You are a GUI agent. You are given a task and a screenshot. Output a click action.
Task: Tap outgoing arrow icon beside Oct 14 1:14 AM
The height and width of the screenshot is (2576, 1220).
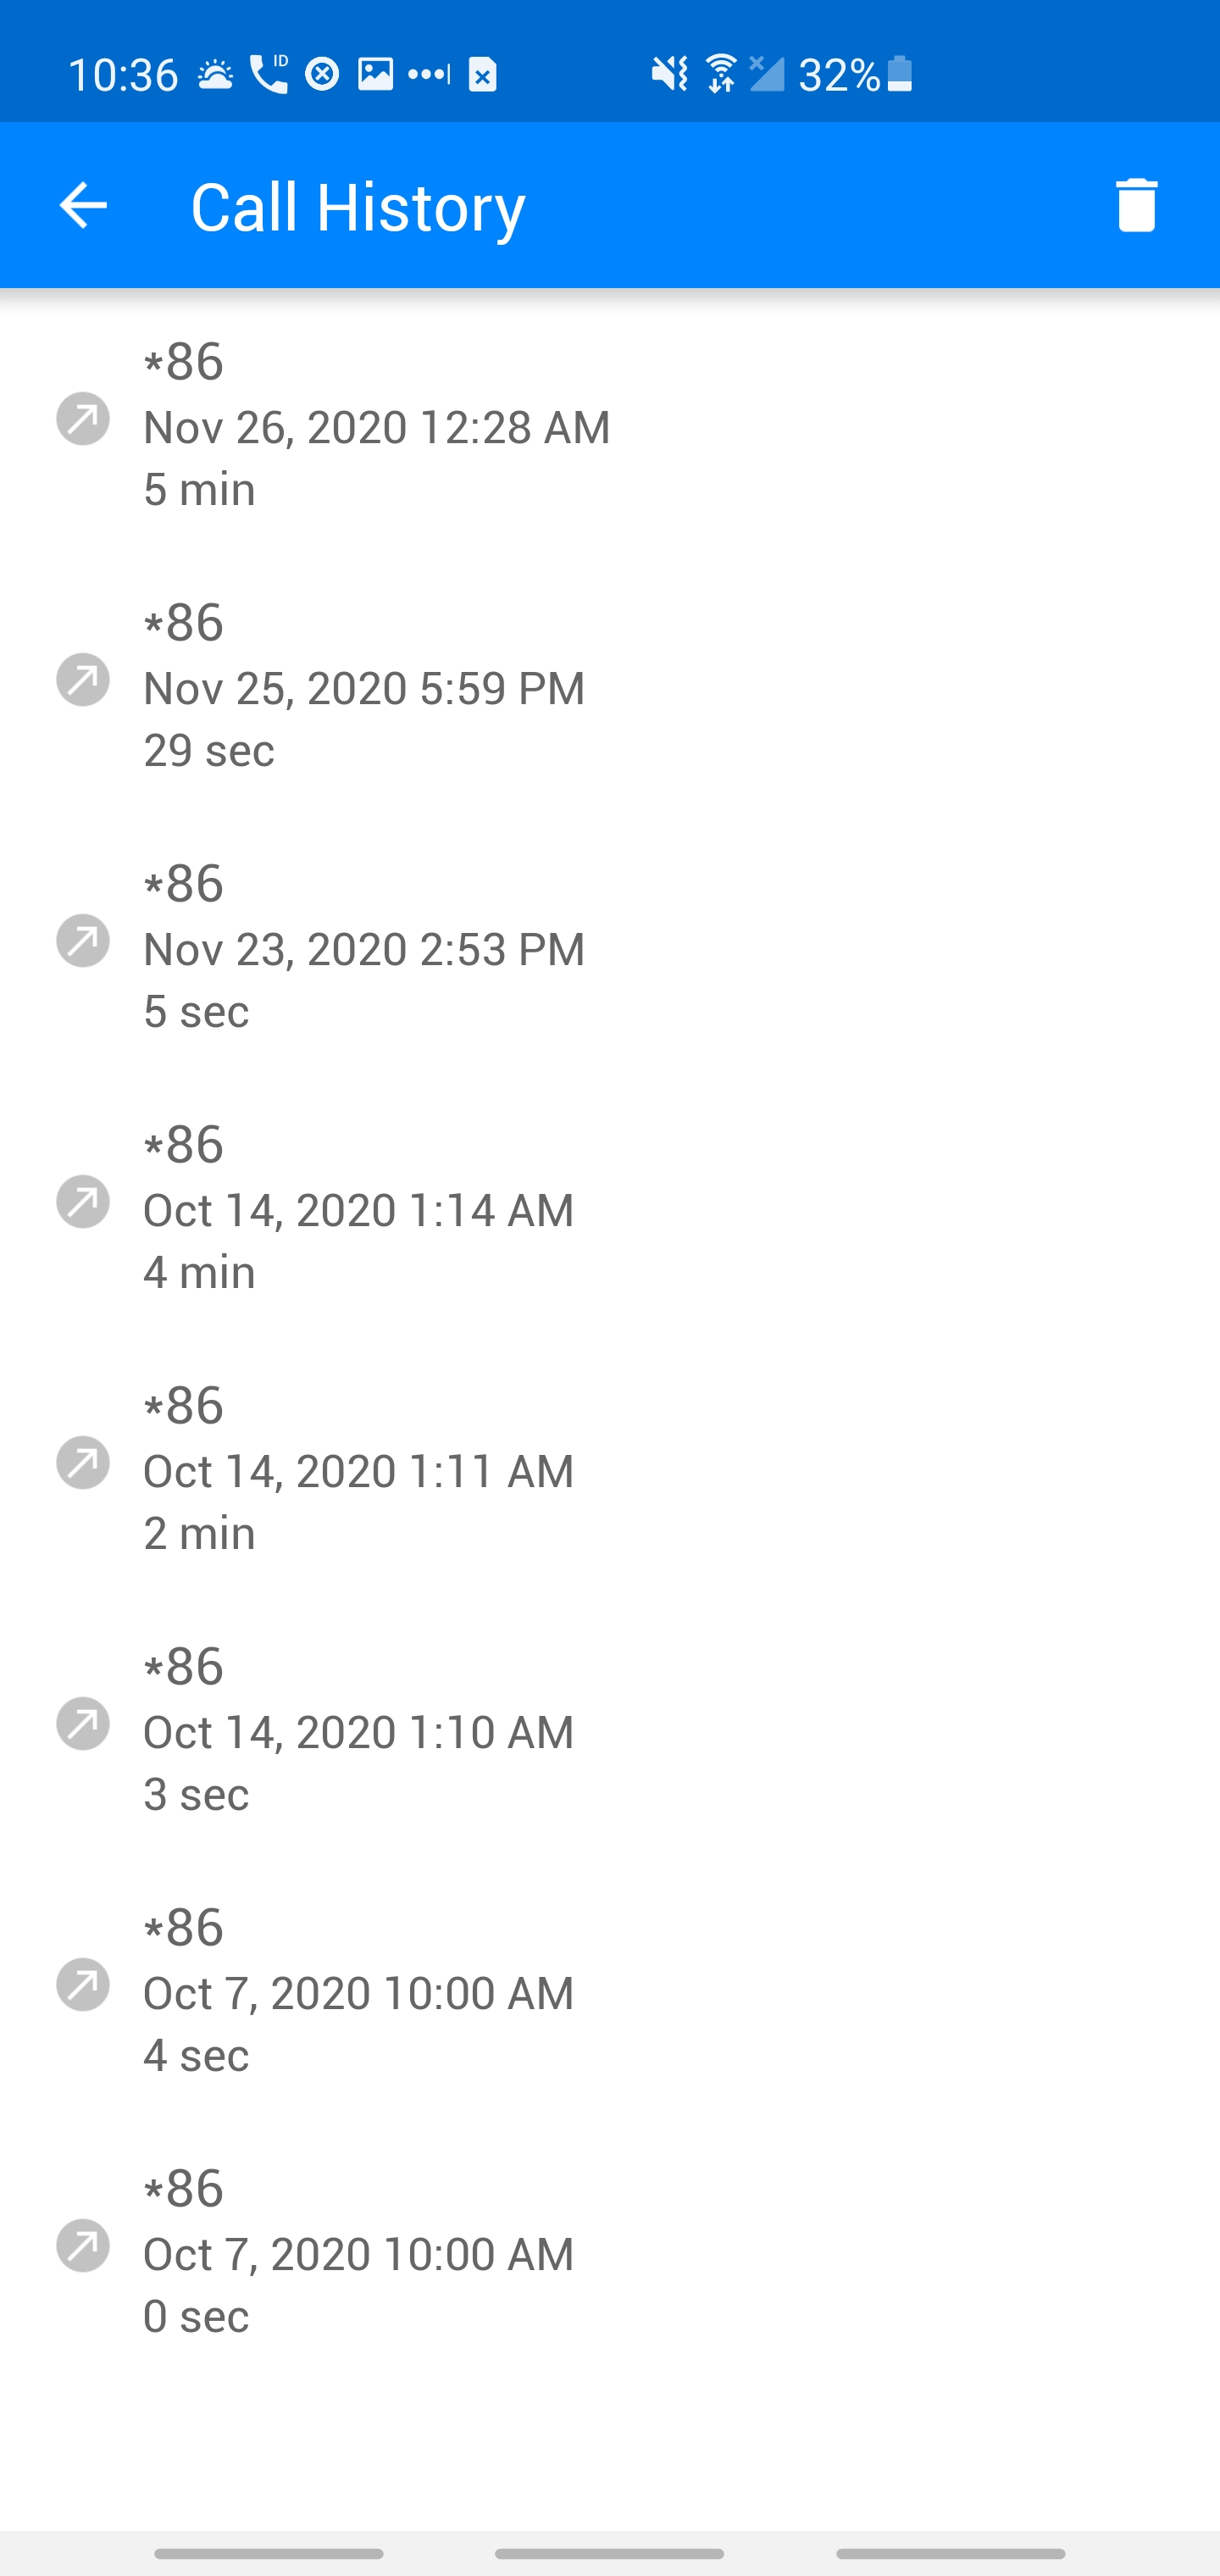point(83,1202)
